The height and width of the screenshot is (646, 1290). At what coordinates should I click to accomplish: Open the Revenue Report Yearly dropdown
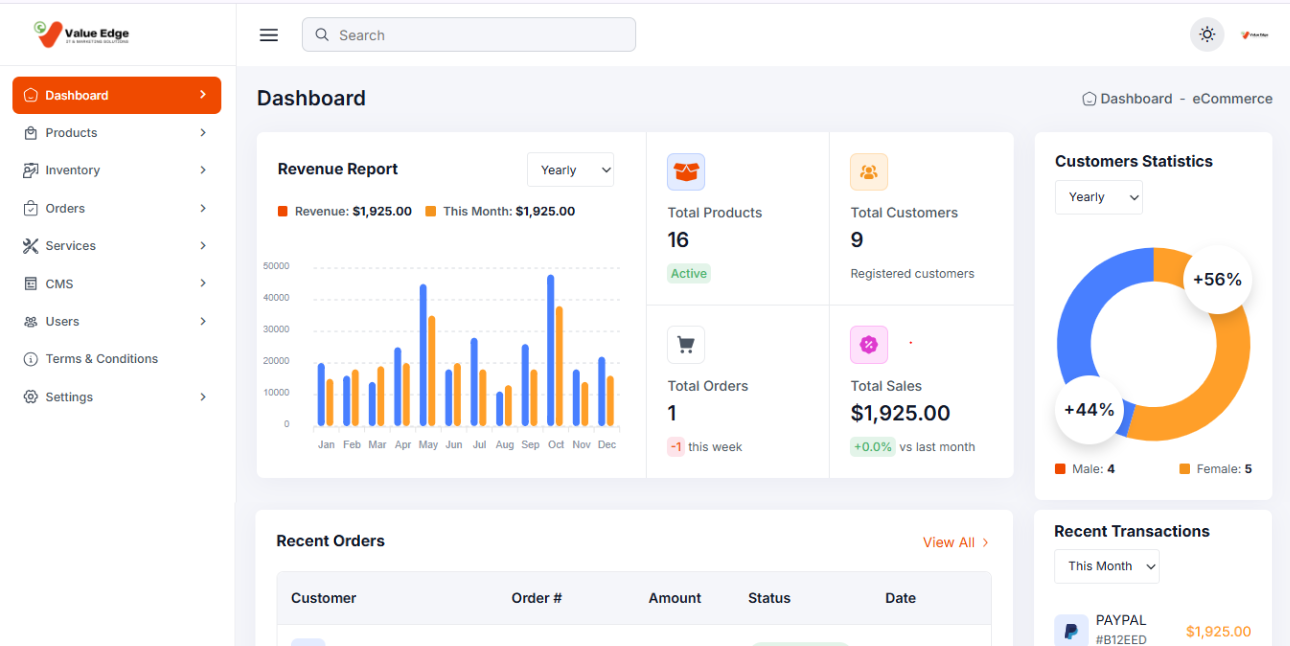[570, 170]
